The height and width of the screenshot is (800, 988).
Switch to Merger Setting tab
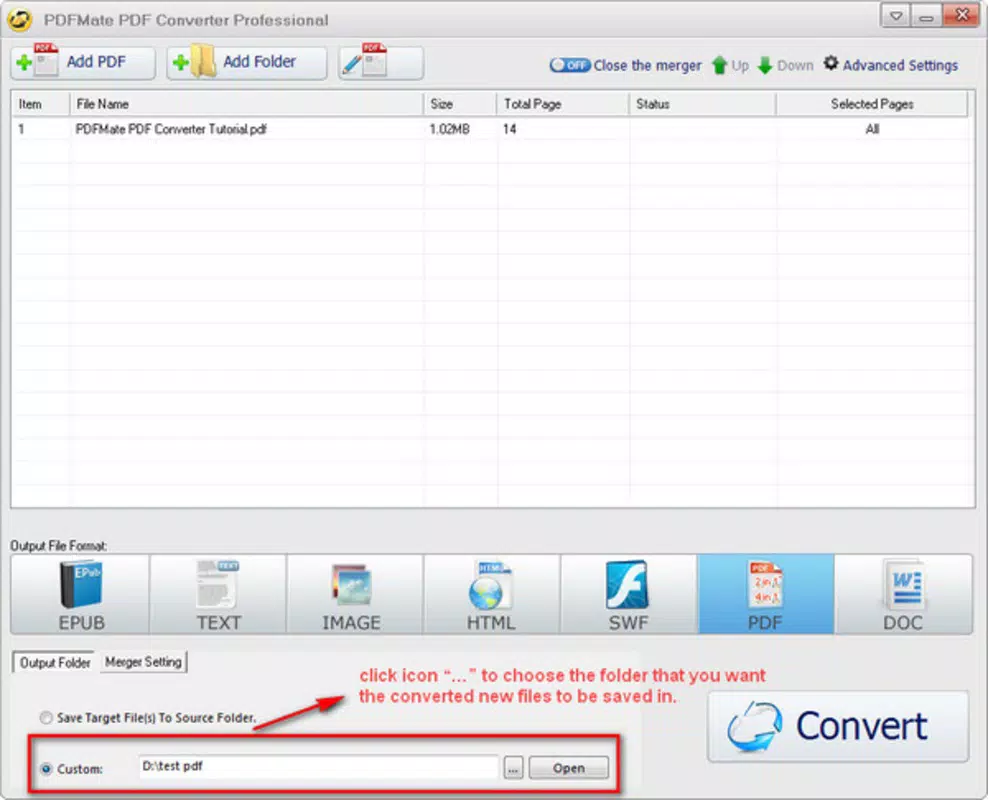(143, 662)
